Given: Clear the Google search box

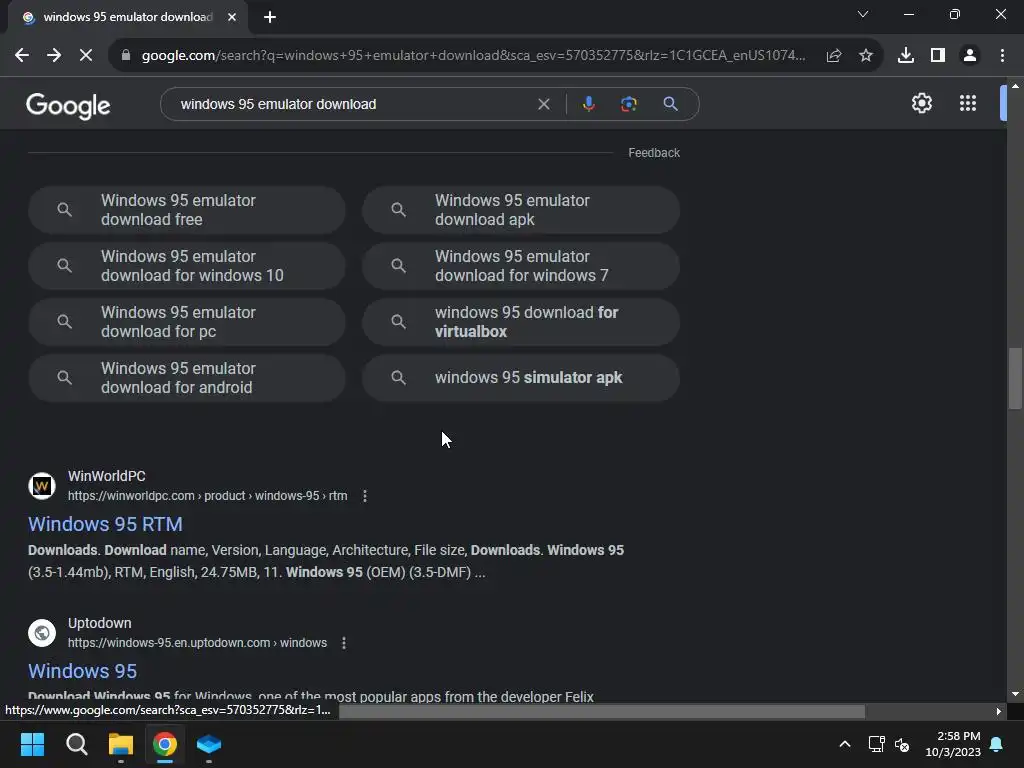Looking at the screenshot, I should tap(543, 104).
